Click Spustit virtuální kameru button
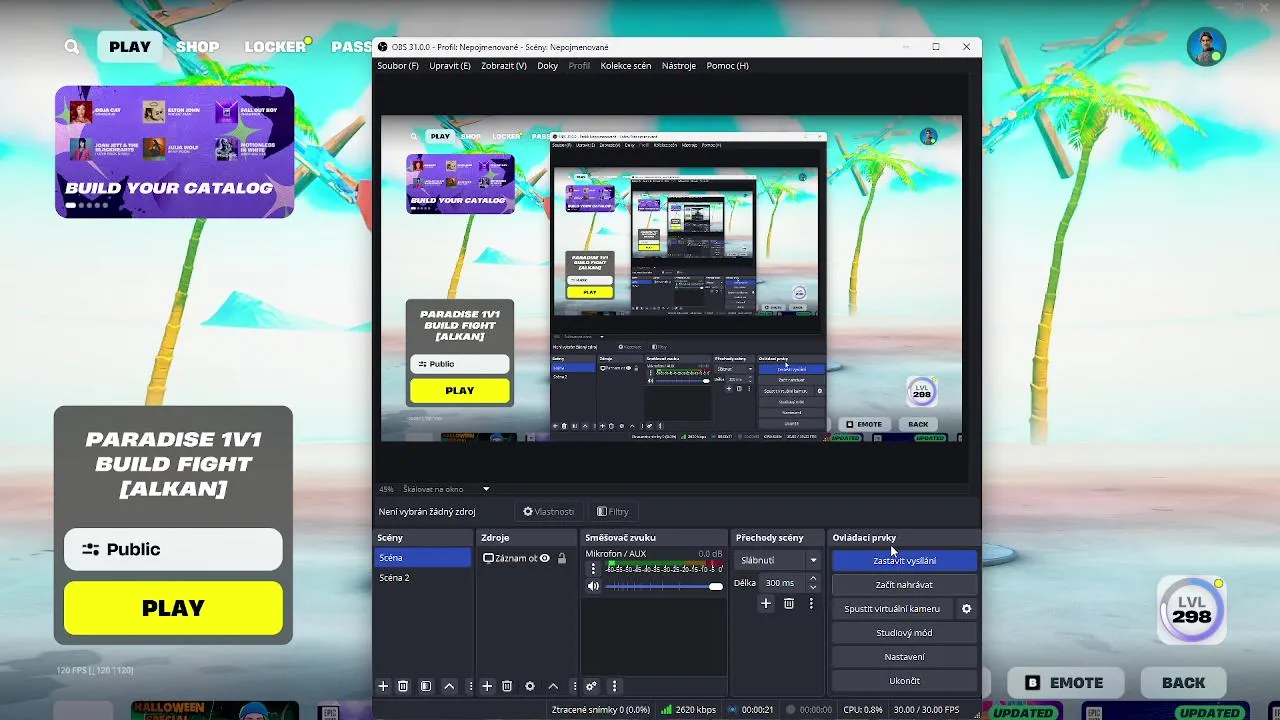This screenshot has width=1280, height=720. coord(892,608)
